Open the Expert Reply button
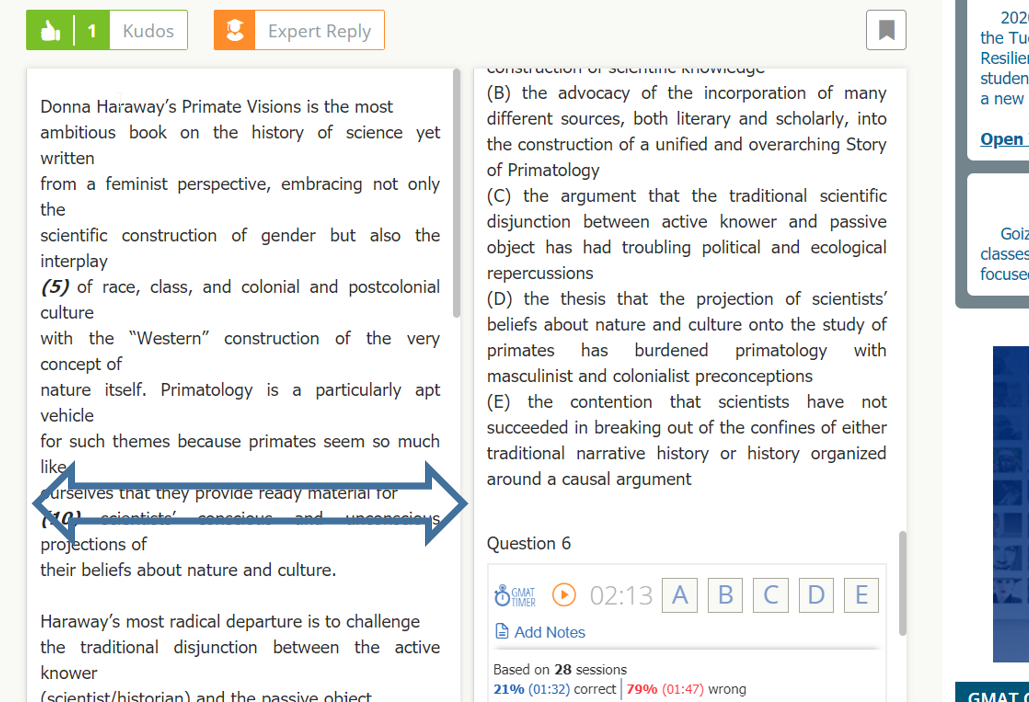Image resolution: width=1029 pixels, height=702 pixels. point(319,31)
